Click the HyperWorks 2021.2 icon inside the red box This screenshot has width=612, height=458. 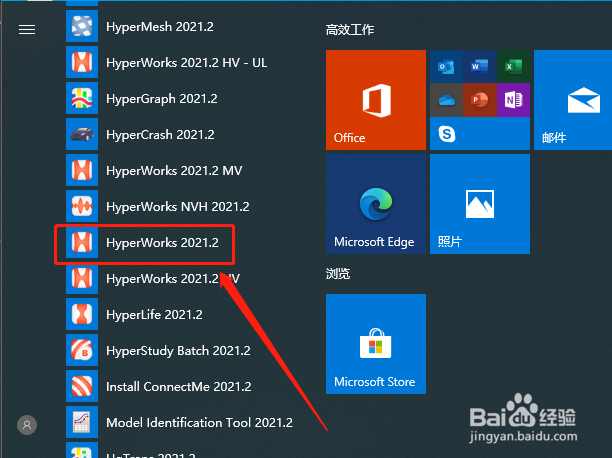tap(82, 242)
